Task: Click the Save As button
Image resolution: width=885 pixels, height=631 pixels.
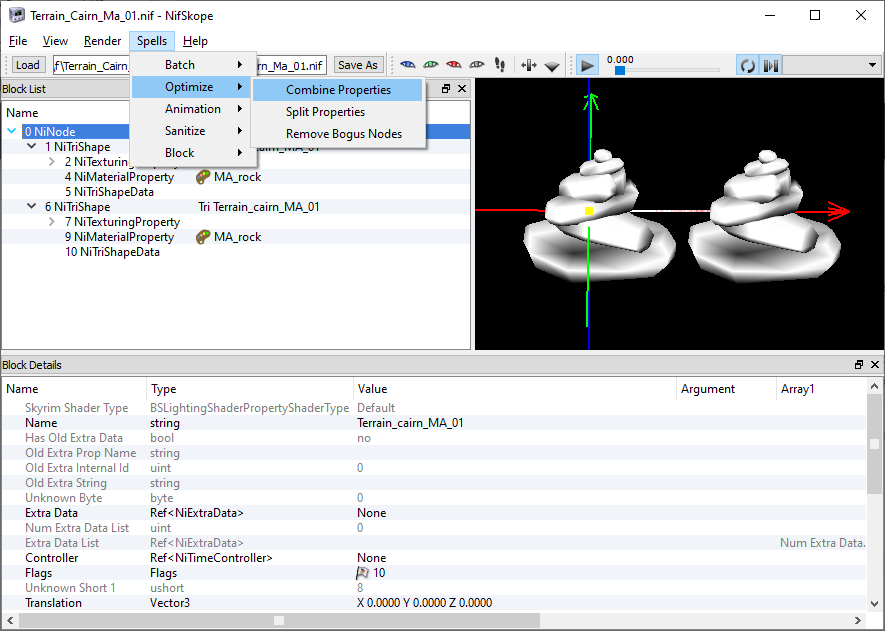Action: pos(357,65)
